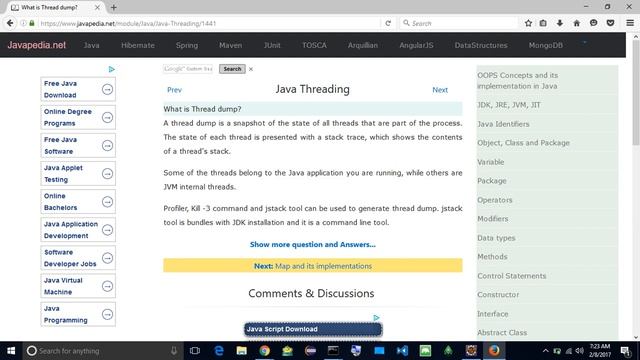Screen dimensions: 640x360
Task: Open the AngularJS navbar item
Action: tap(416, 45)
